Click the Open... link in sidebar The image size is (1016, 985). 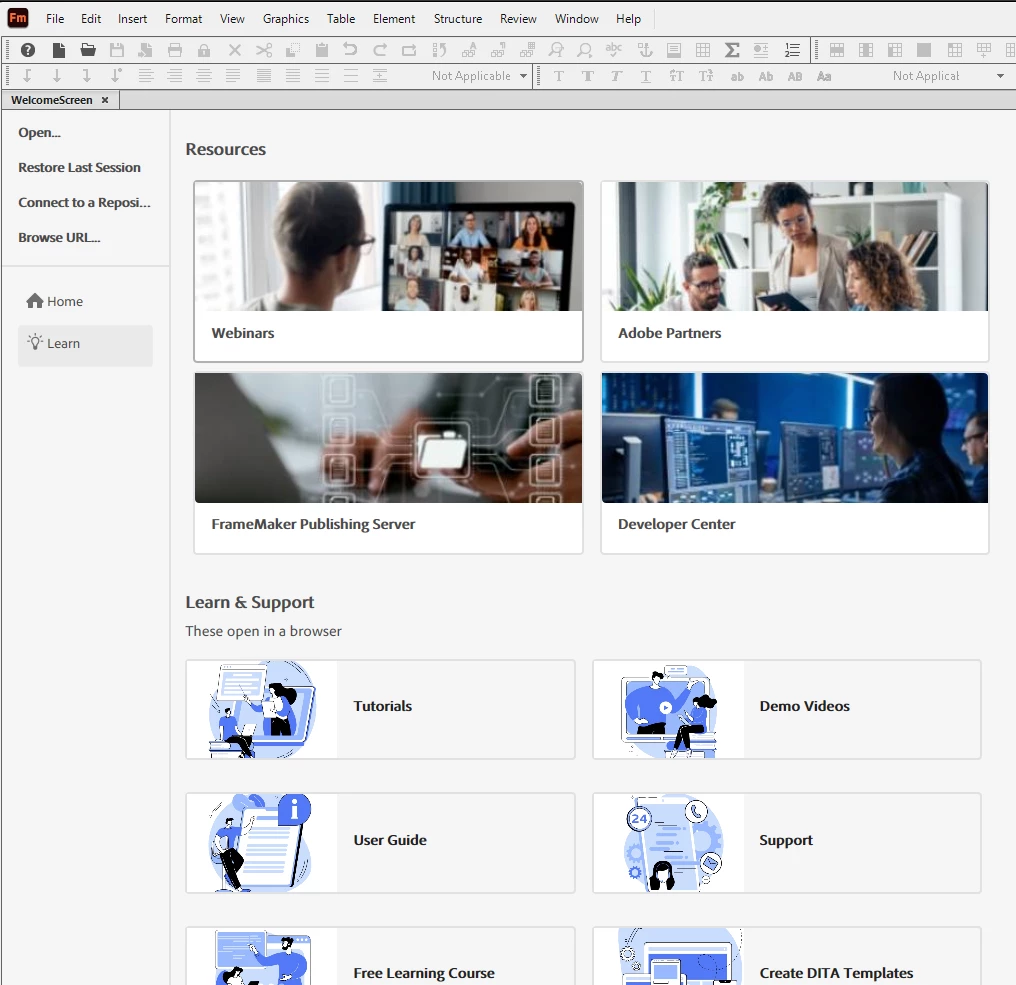40,132
